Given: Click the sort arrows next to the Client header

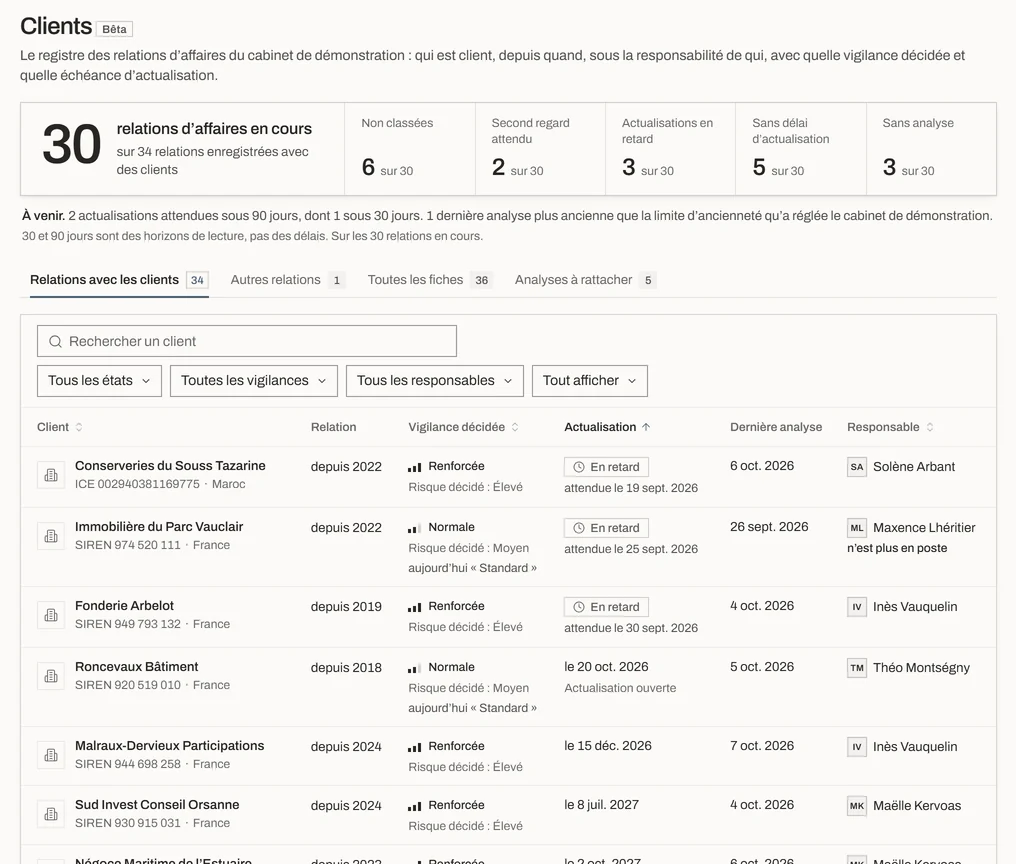Looking at the screenshot, I should click(x=79, y=427).
